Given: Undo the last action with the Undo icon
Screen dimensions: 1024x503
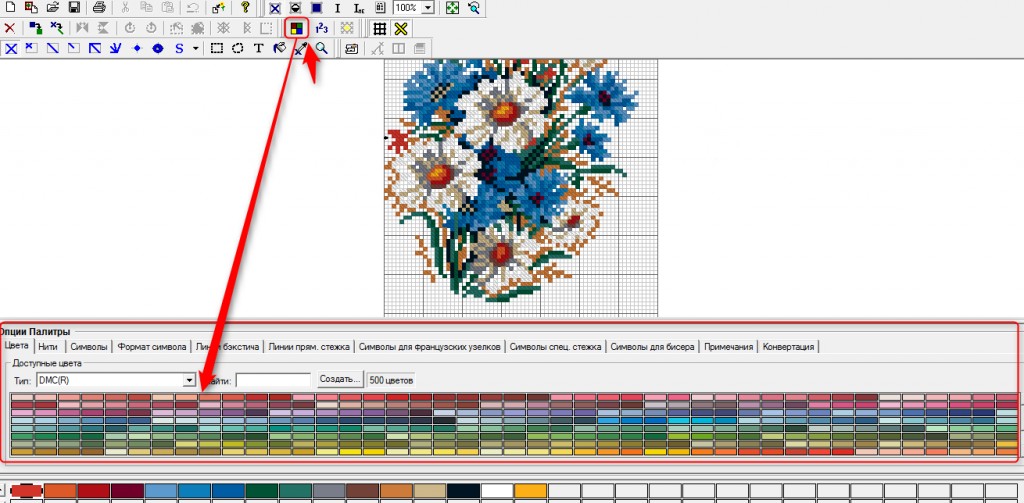Looking at the screenshot, I should (193, 8).
